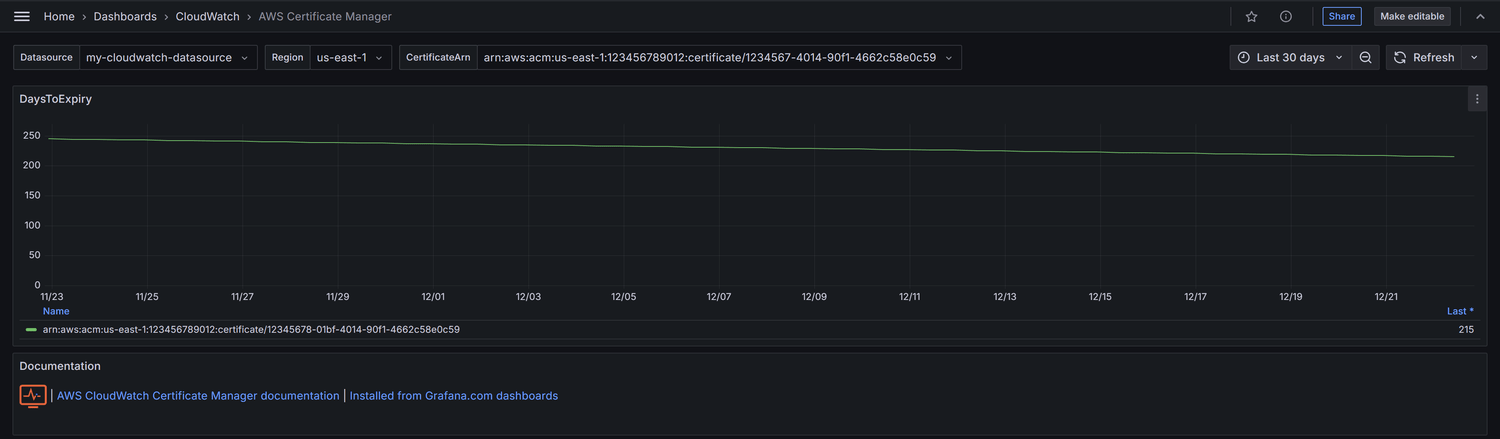Sort legend by Name column
This screenshot has height=439, width=1500.
point(56,311)
